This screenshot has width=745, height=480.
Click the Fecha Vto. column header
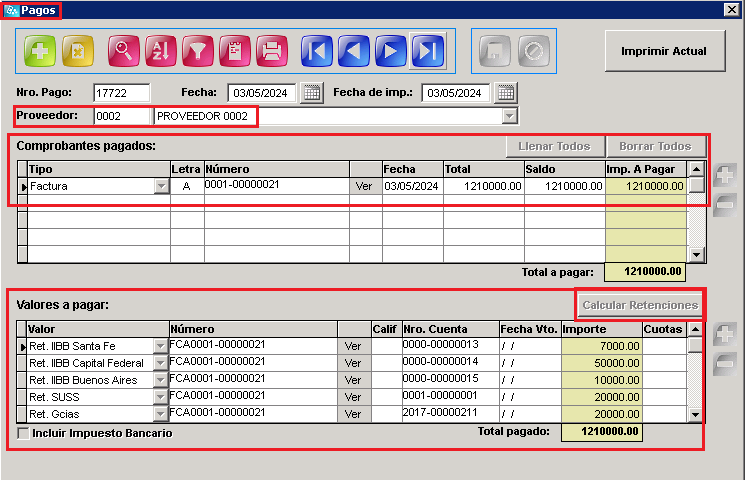point(530,329)
